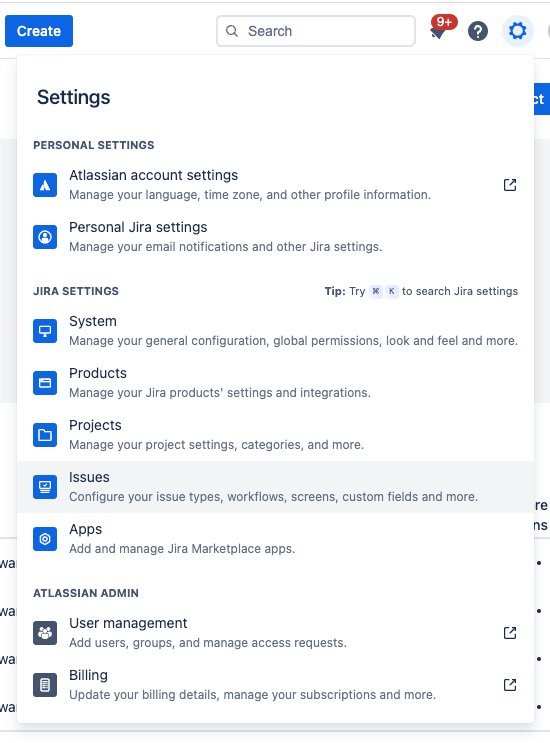Viewport: 550px width, 743px height.
Task: Open the Help question mark icon
Action: point(478,31)
